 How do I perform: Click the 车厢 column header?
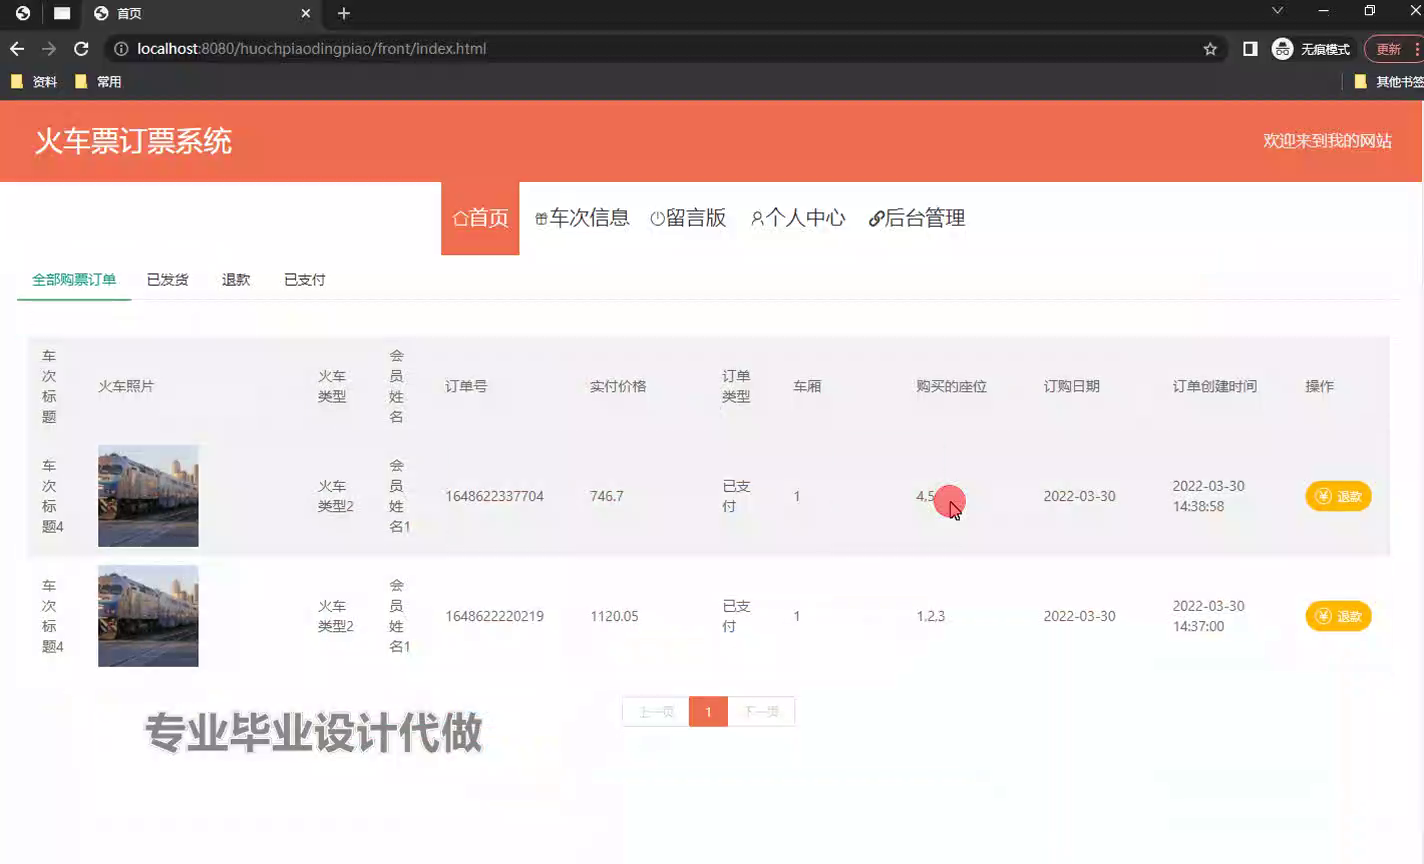pos(807,386)
